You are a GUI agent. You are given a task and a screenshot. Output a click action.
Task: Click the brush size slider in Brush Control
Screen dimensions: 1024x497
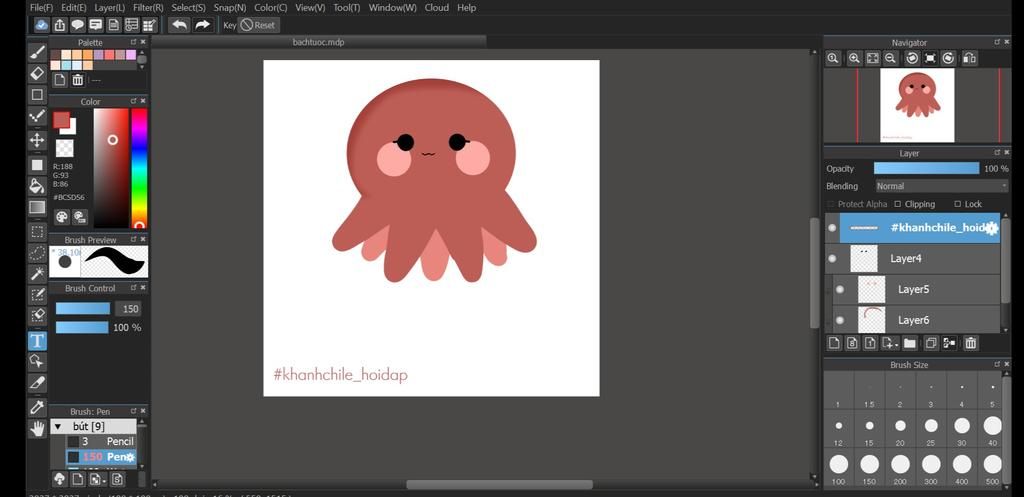[x=83, y=309]
